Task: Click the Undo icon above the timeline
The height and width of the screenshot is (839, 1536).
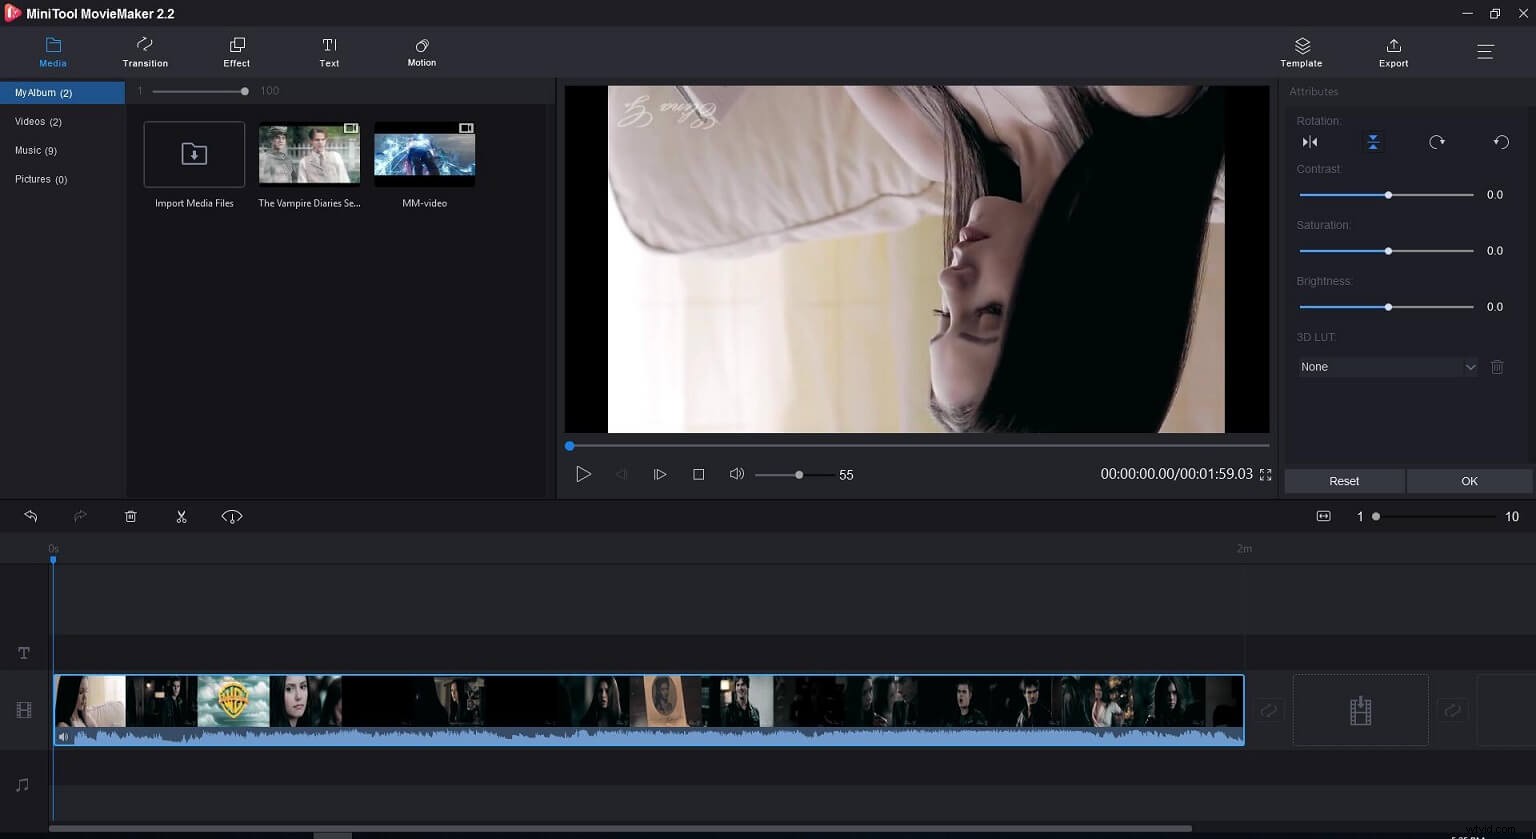Action: [31, 516]
